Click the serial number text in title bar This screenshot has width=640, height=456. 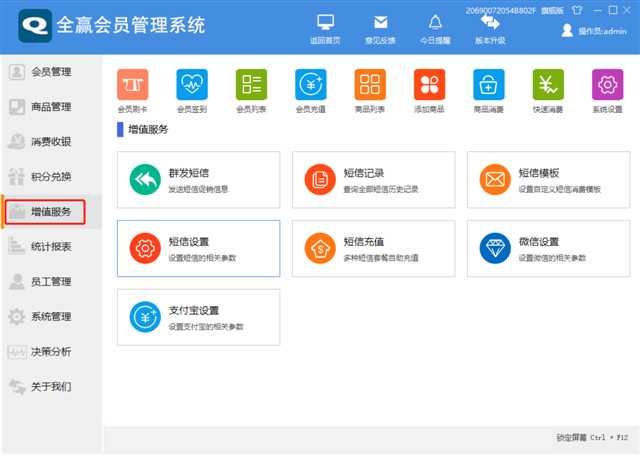tap(500, 11)
